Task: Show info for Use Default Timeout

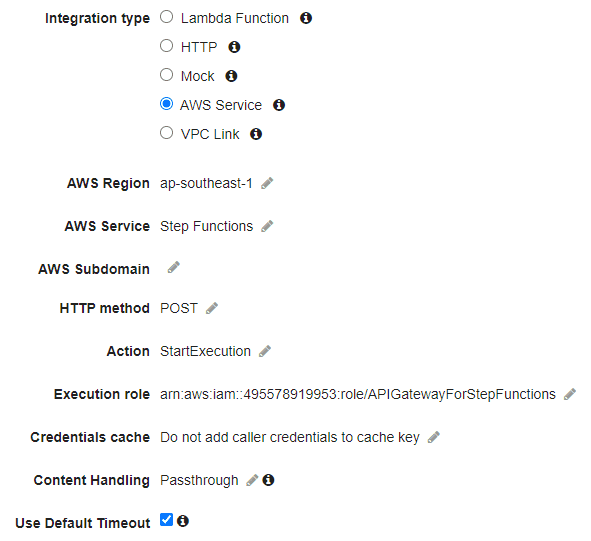Action: pyautogui.click(x=183, y=521)
